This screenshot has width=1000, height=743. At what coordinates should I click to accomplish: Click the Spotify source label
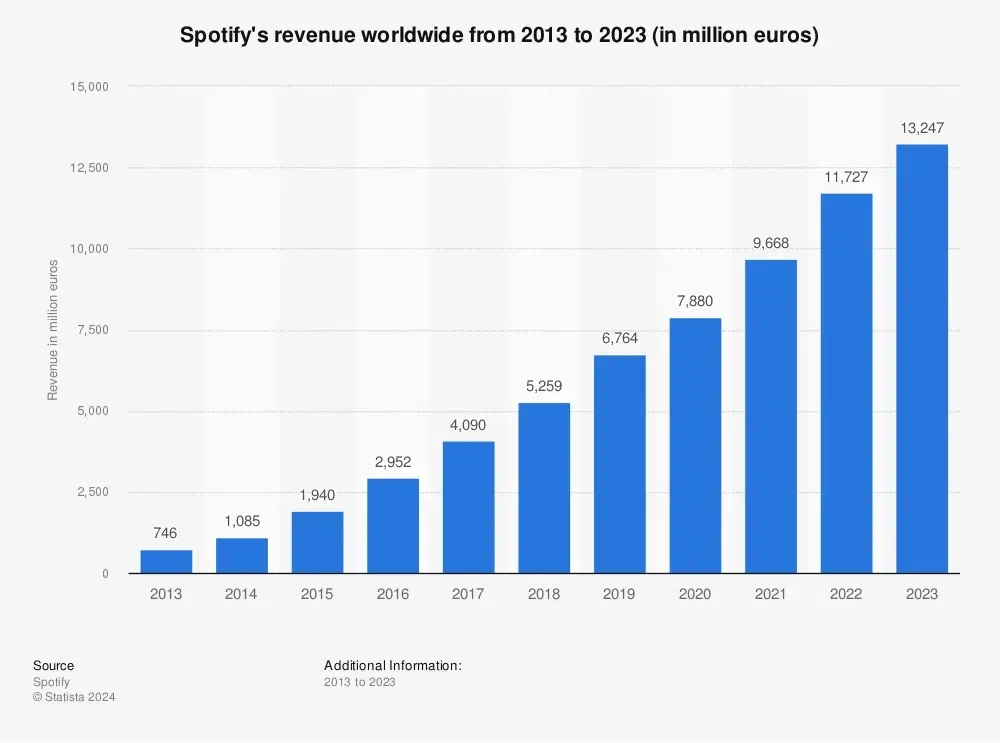pyautogui.click(x=51, y=681)
